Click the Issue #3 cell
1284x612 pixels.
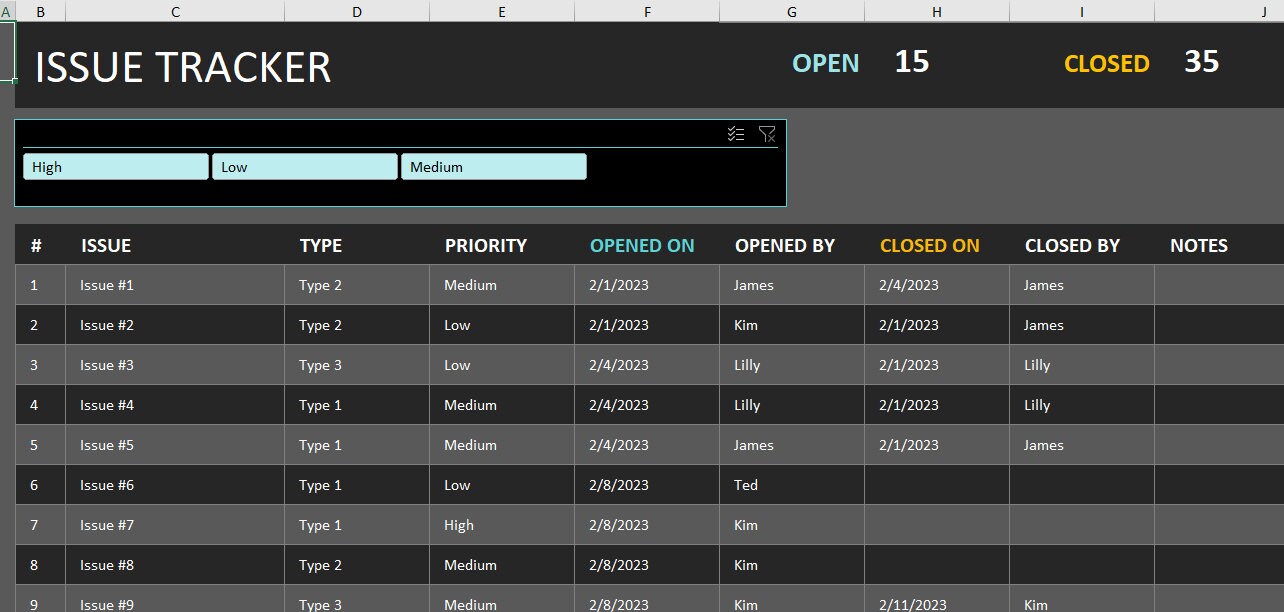click(x=175, y=365)
